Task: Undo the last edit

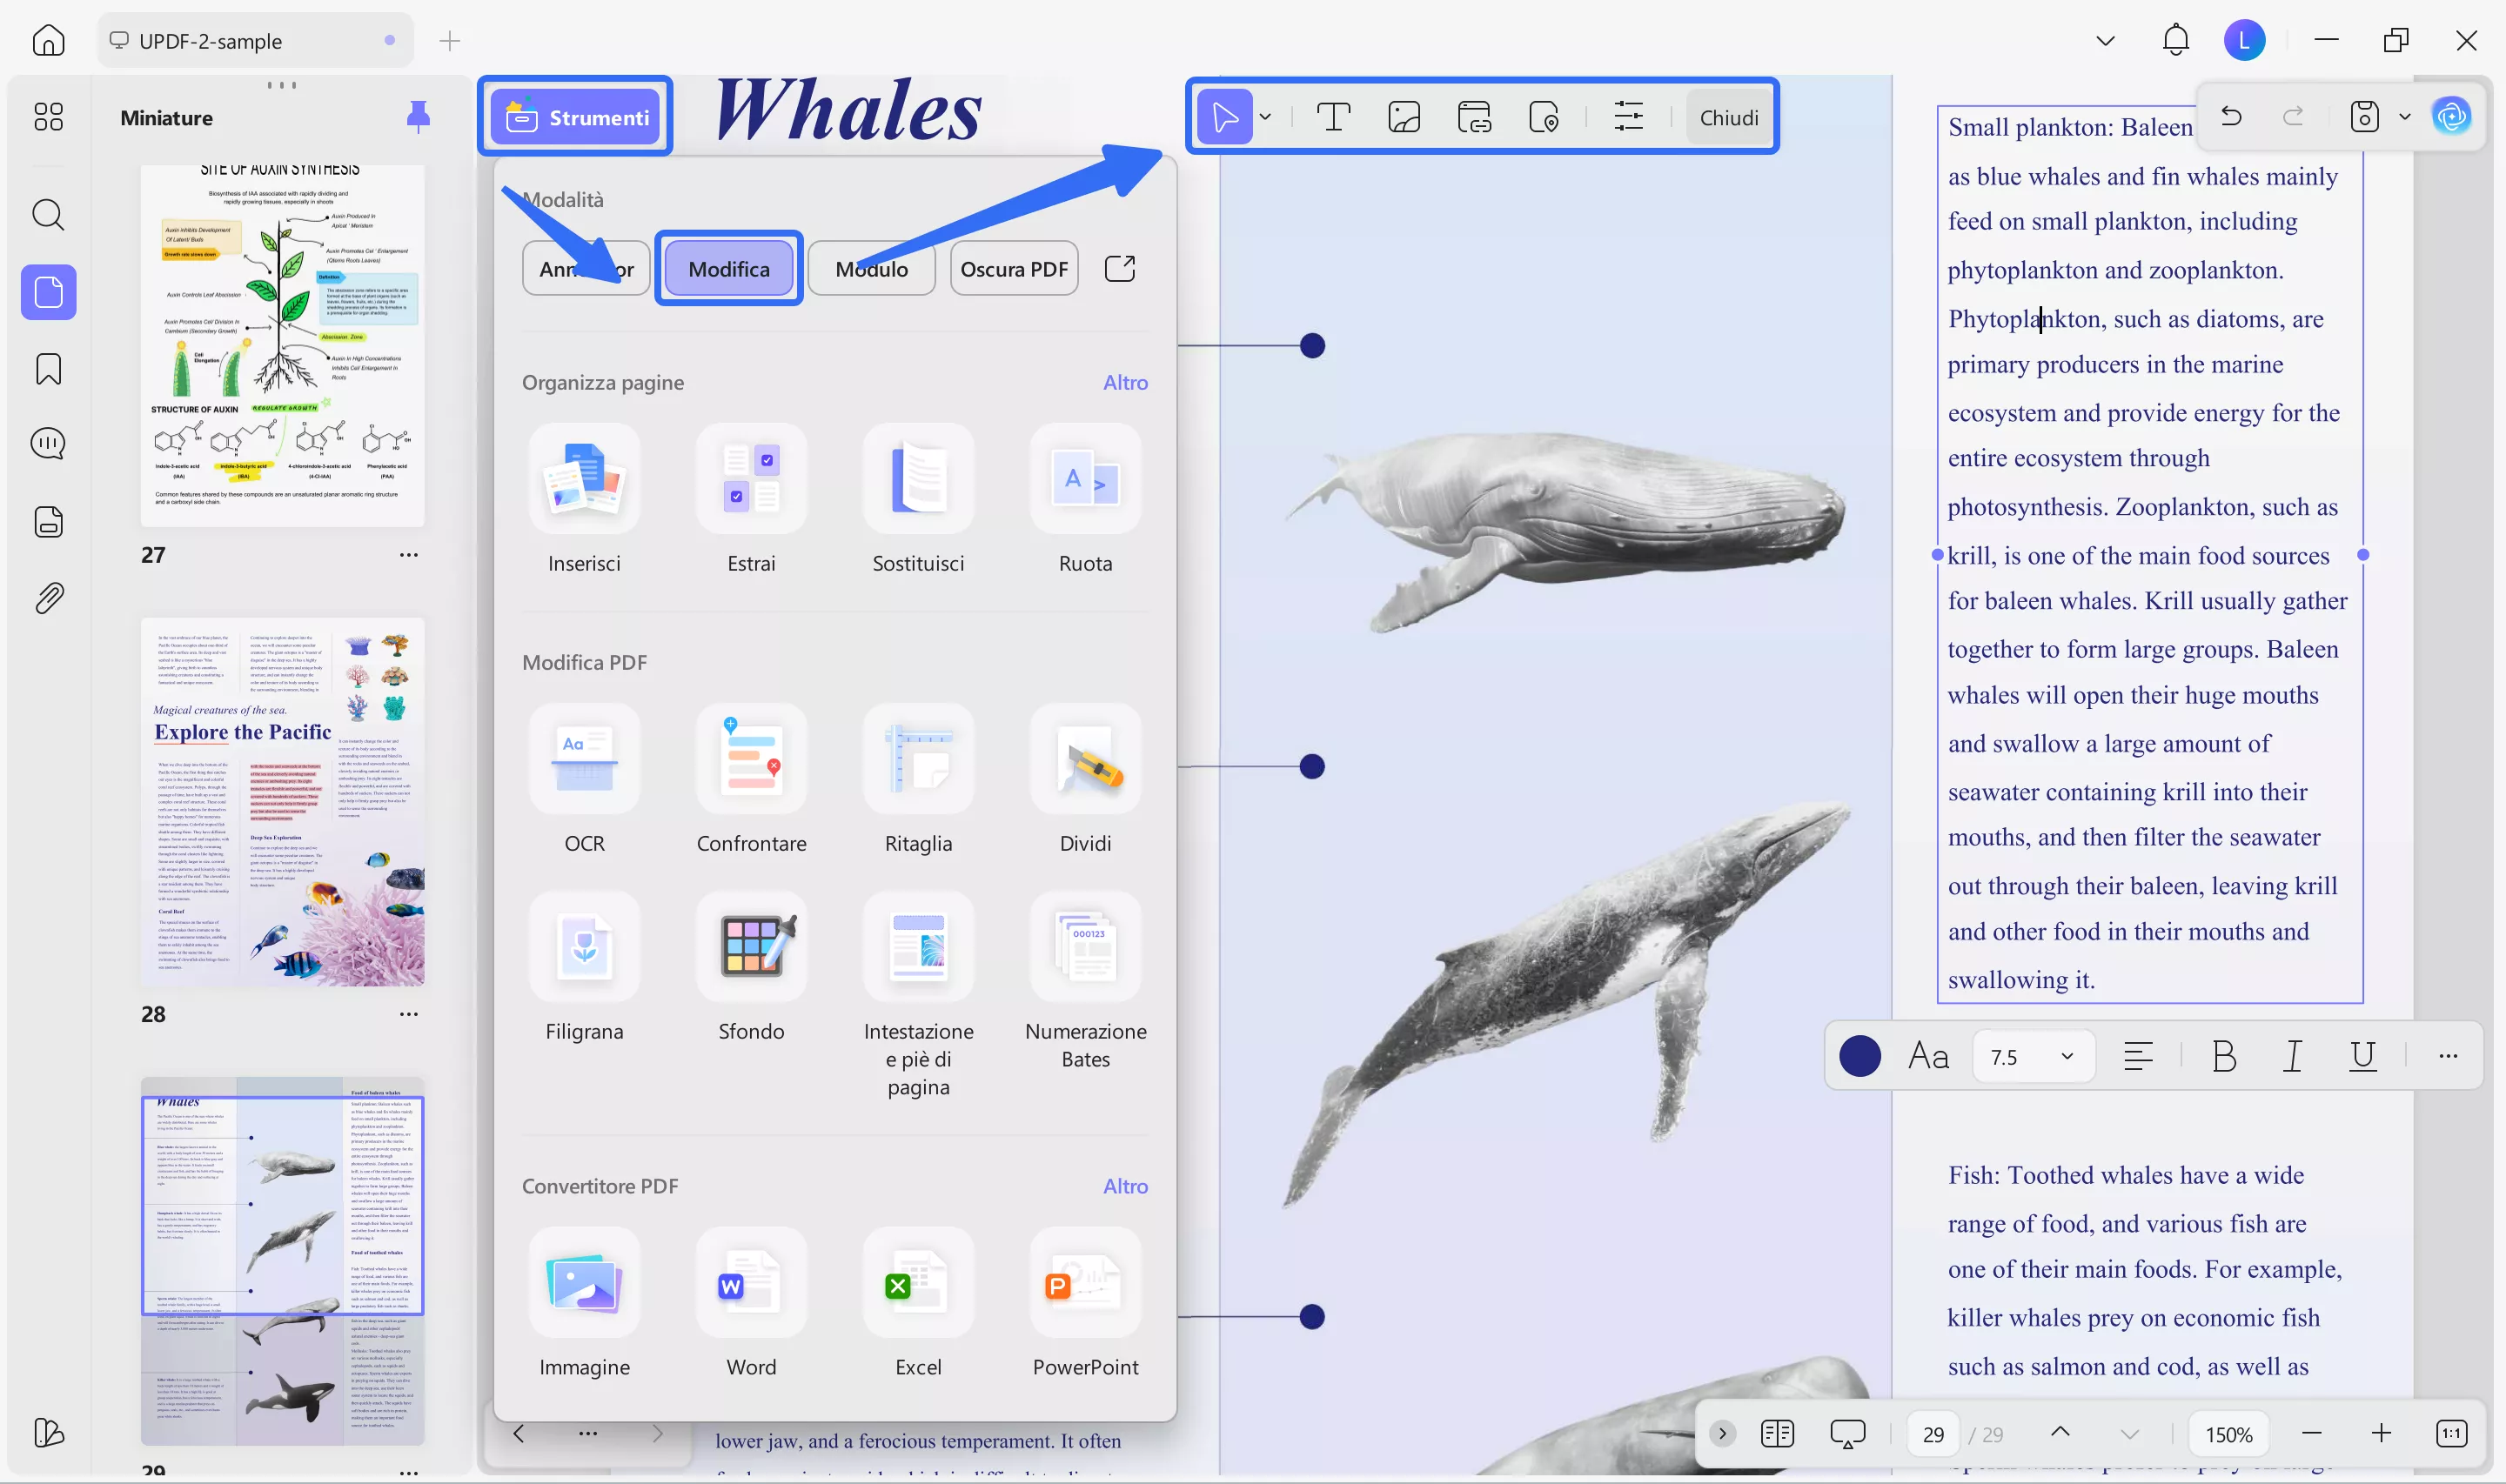Action: (x=2231, y=116)
